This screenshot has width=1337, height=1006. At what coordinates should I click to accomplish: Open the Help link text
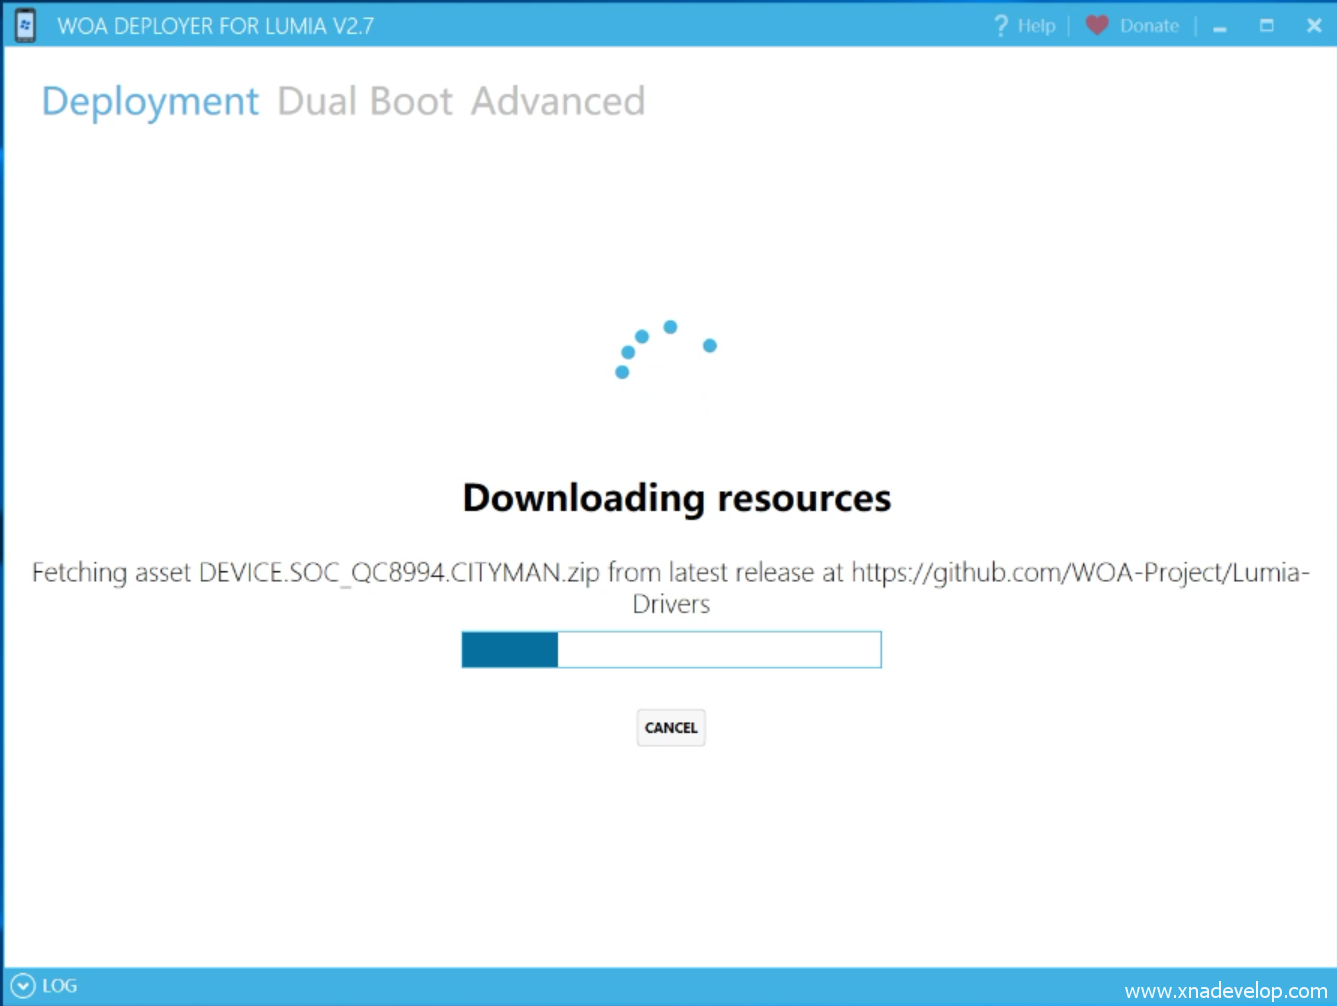[x=1036, y=26]
